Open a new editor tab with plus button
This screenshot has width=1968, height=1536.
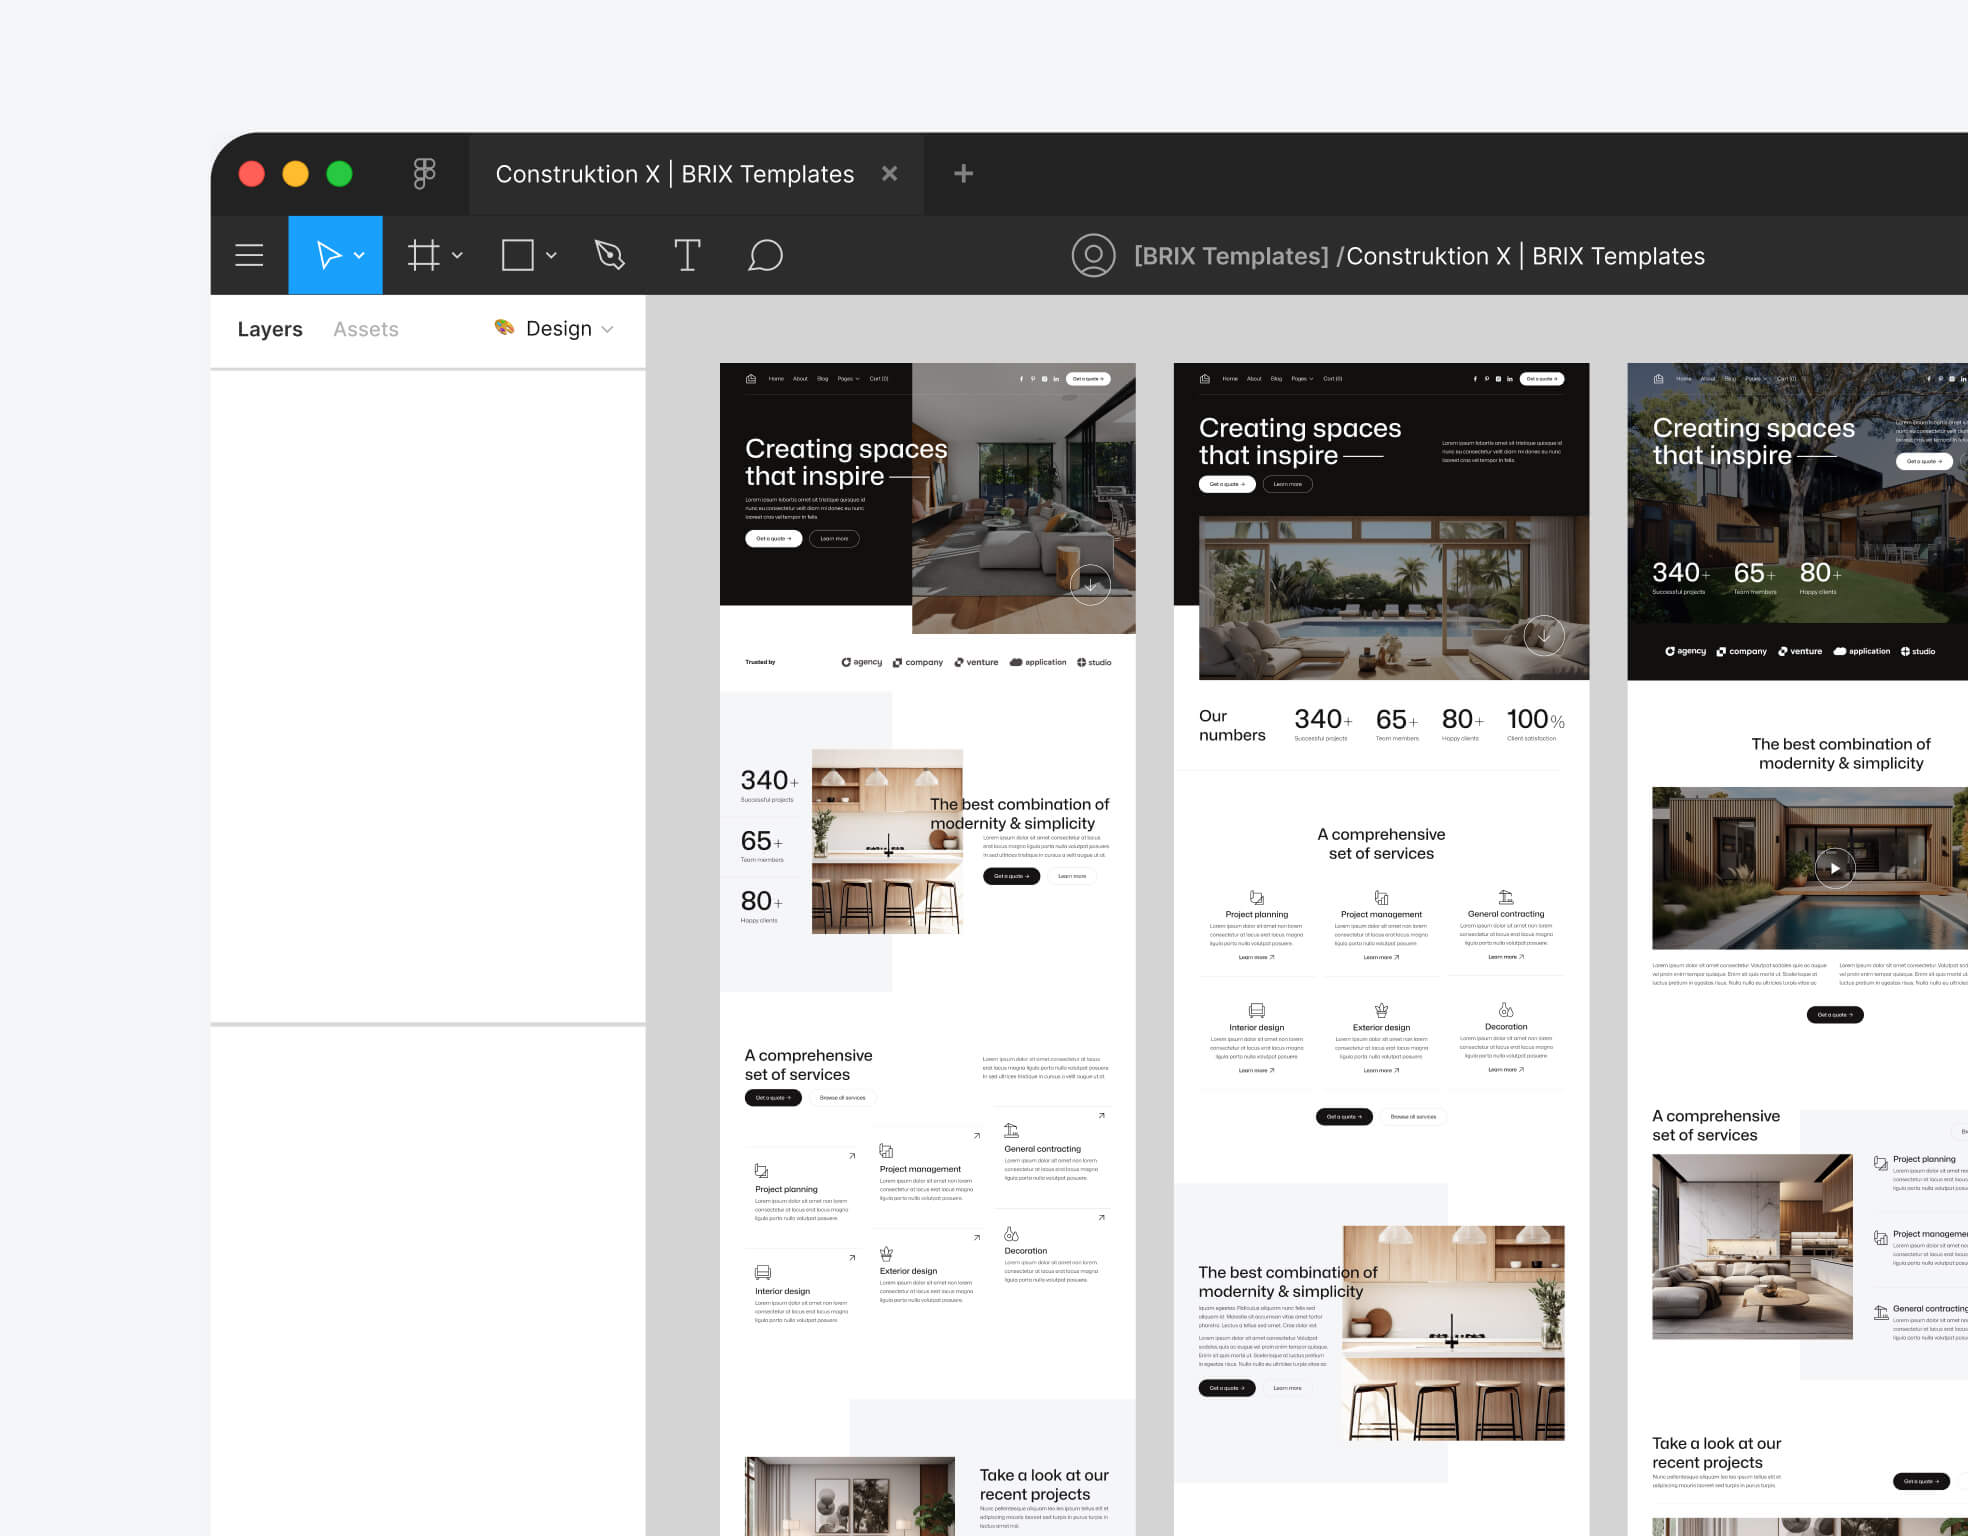click(x=962, y=173)
